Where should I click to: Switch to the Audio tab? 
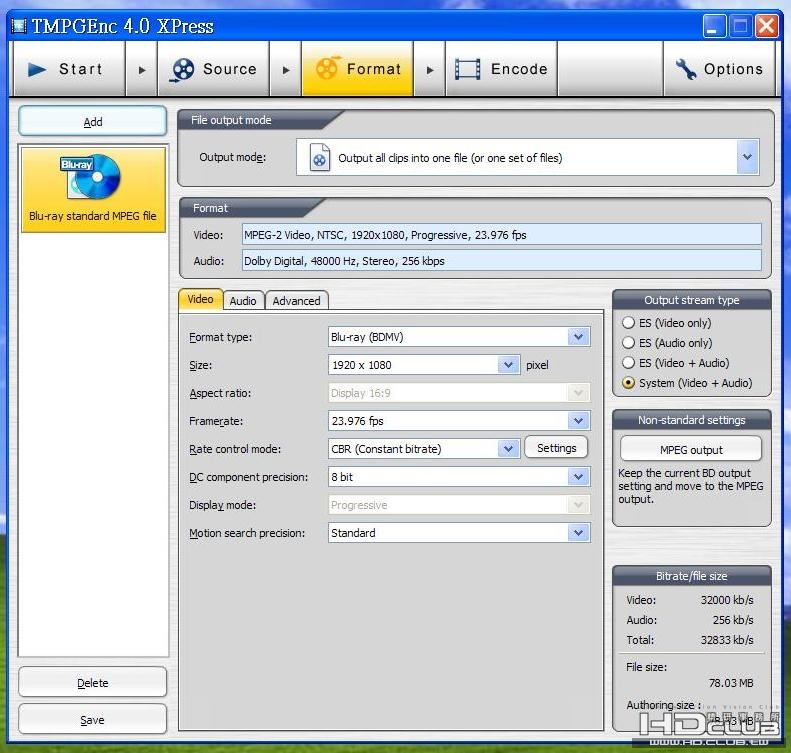243,300
